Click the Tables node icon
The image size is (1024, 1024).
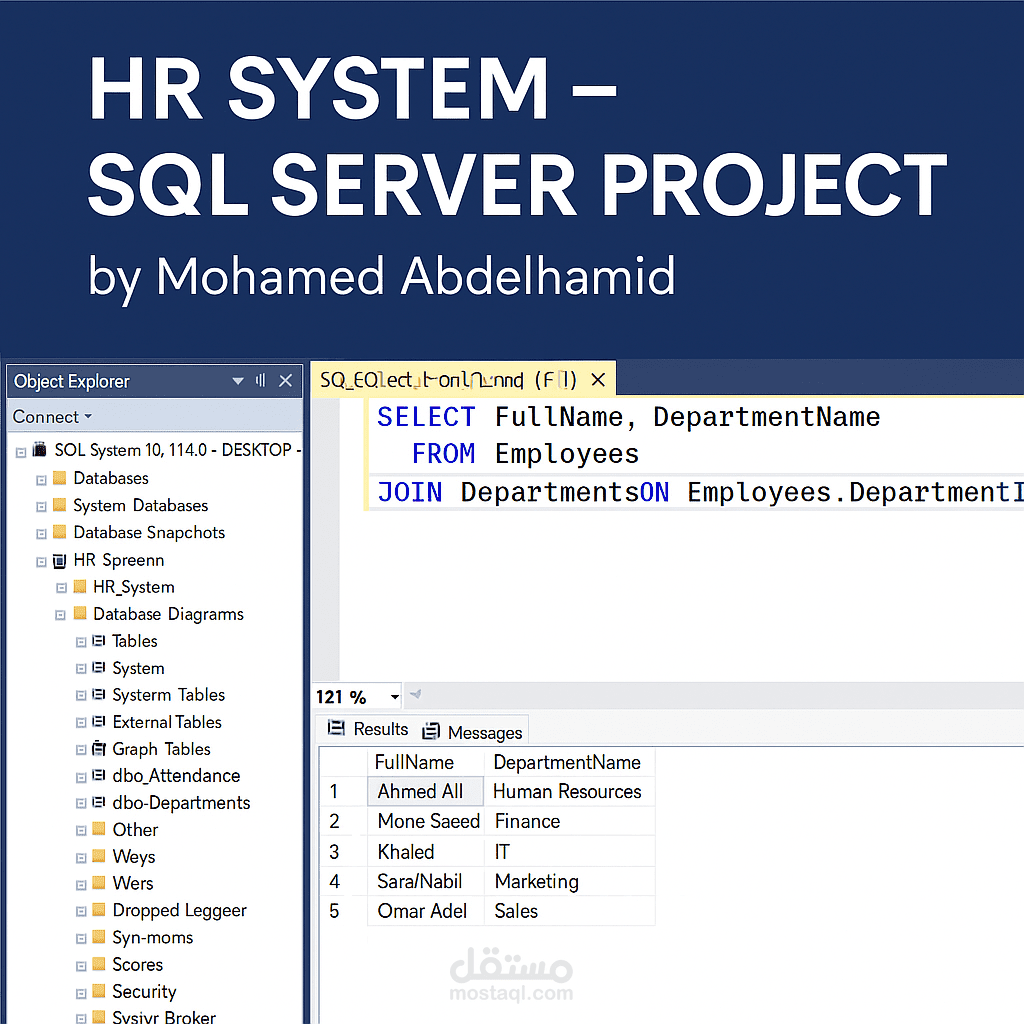tap(99, 641)
